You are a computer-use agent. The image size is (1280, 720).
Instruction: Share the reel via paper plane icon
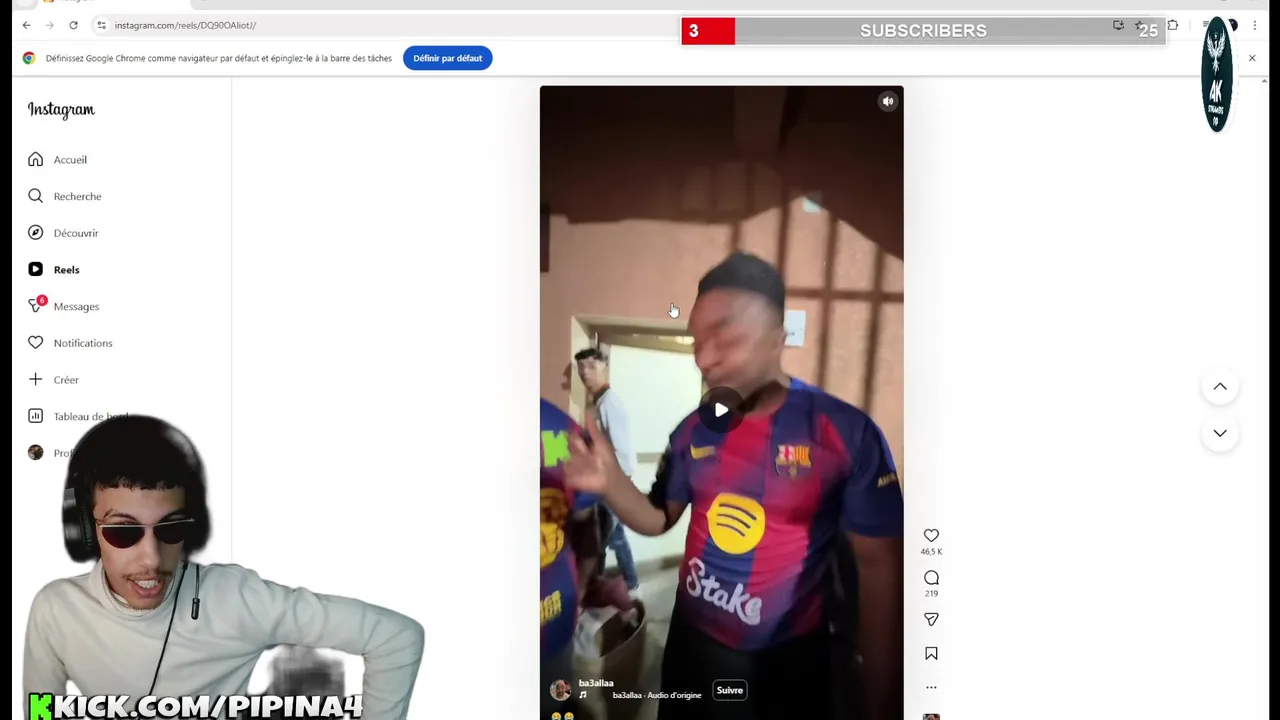pyautogui.click(x=931, y=620)
